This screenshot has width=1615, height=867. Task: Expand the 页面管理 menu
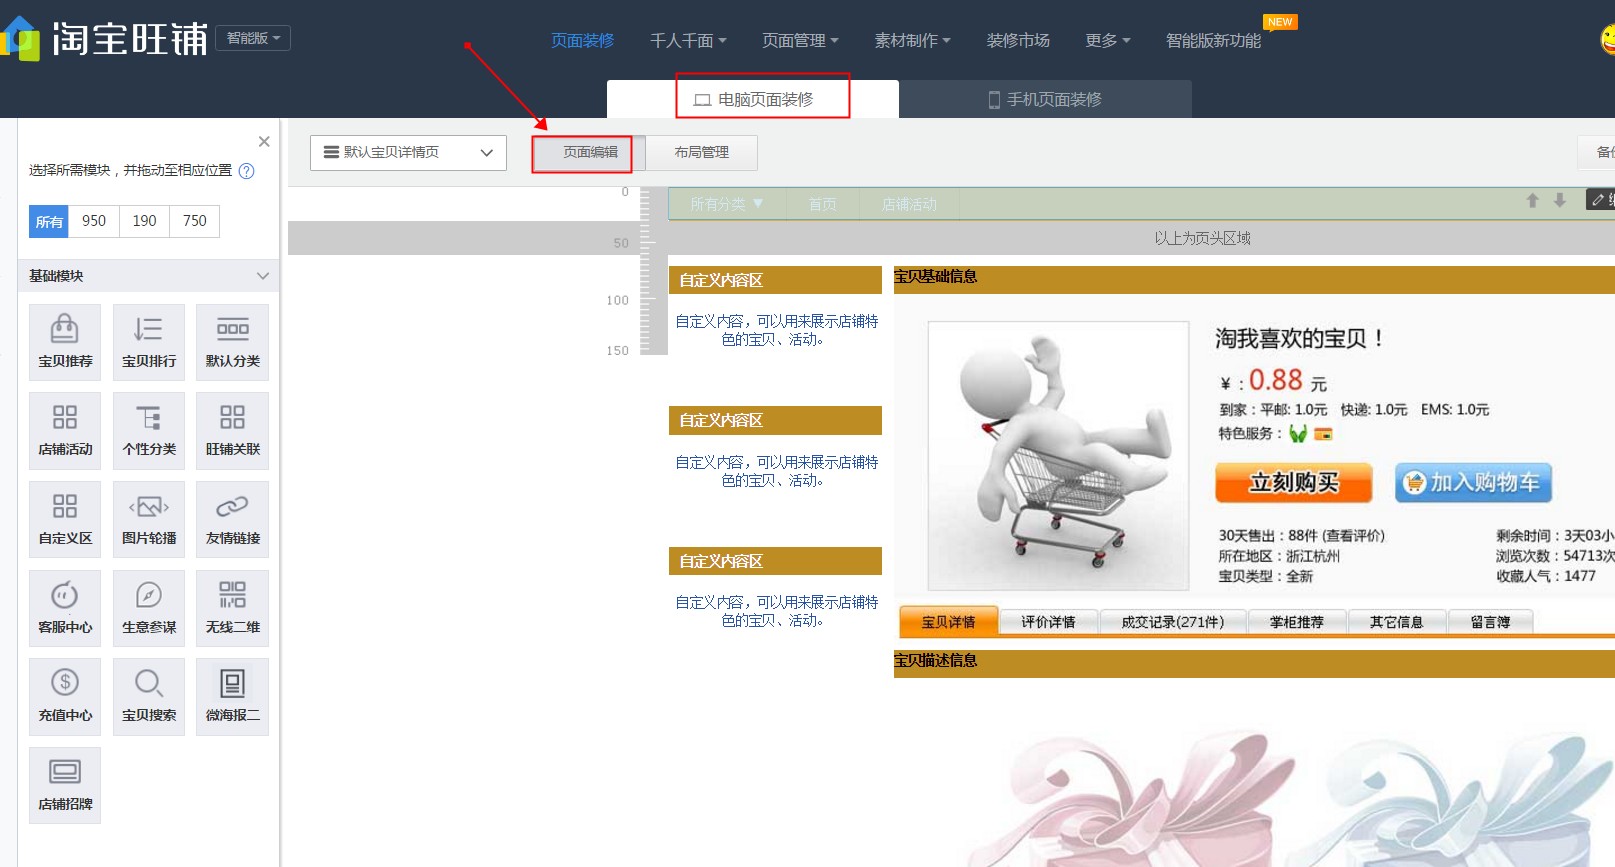[800, 41]
